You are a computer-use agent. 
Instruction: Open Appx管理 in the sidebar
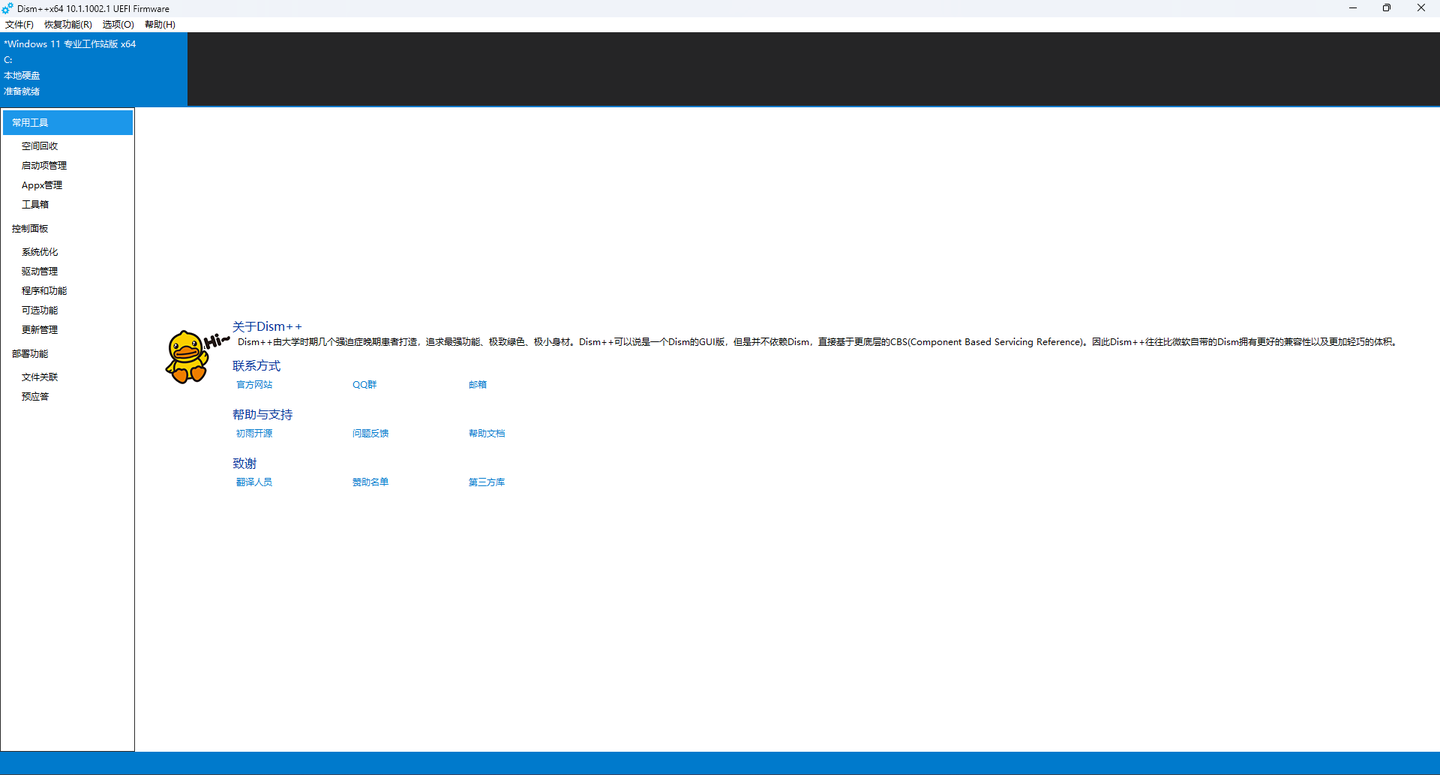tap(42, 185)
